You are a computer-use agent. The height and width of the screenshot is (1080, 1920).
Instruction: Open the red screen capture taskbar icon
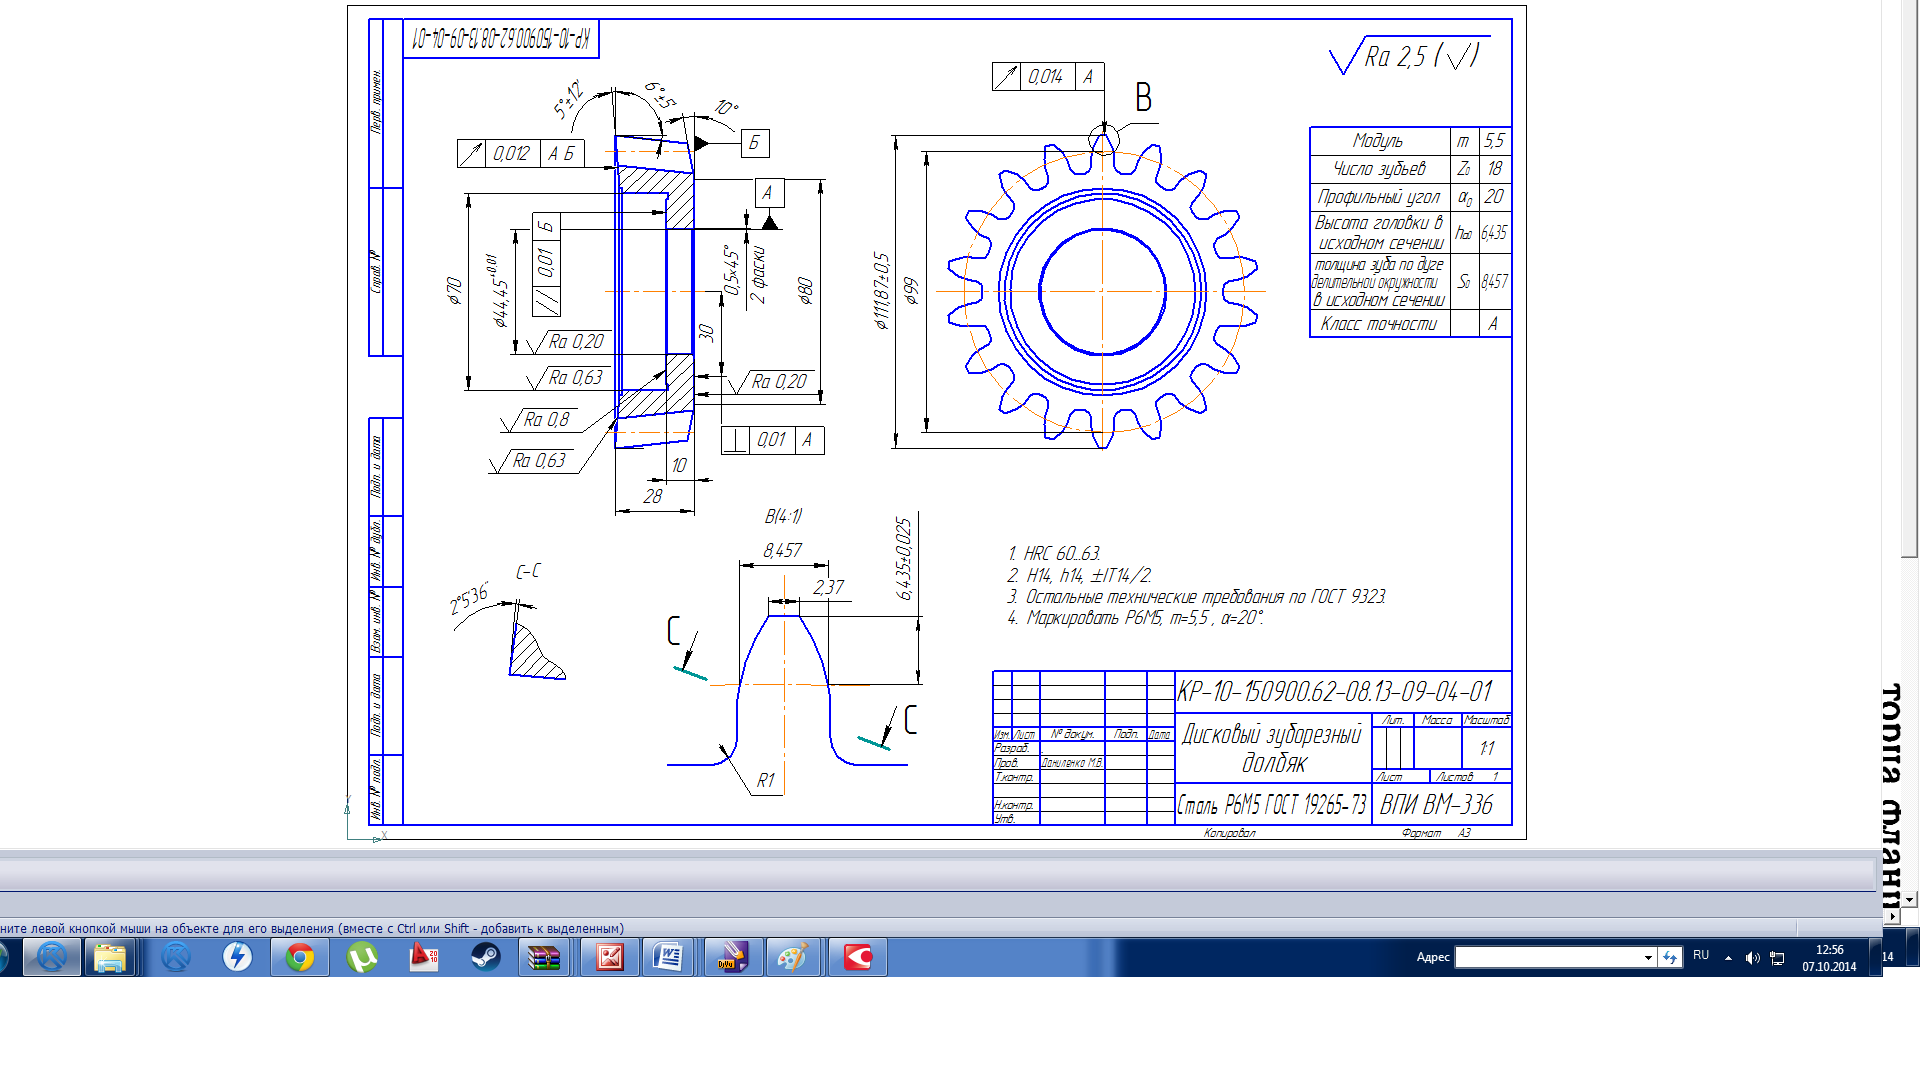858,958
